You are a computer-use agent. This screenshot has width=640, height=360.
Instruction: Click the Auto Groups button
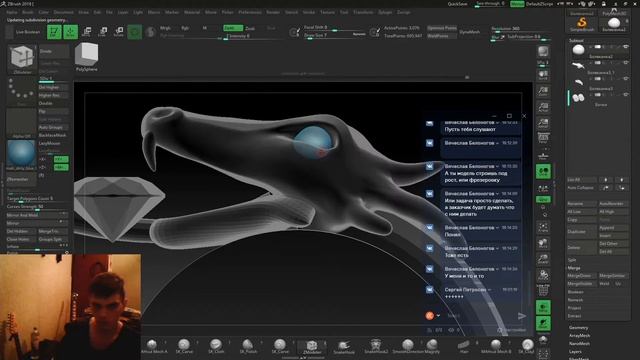[x=53, y=127]
